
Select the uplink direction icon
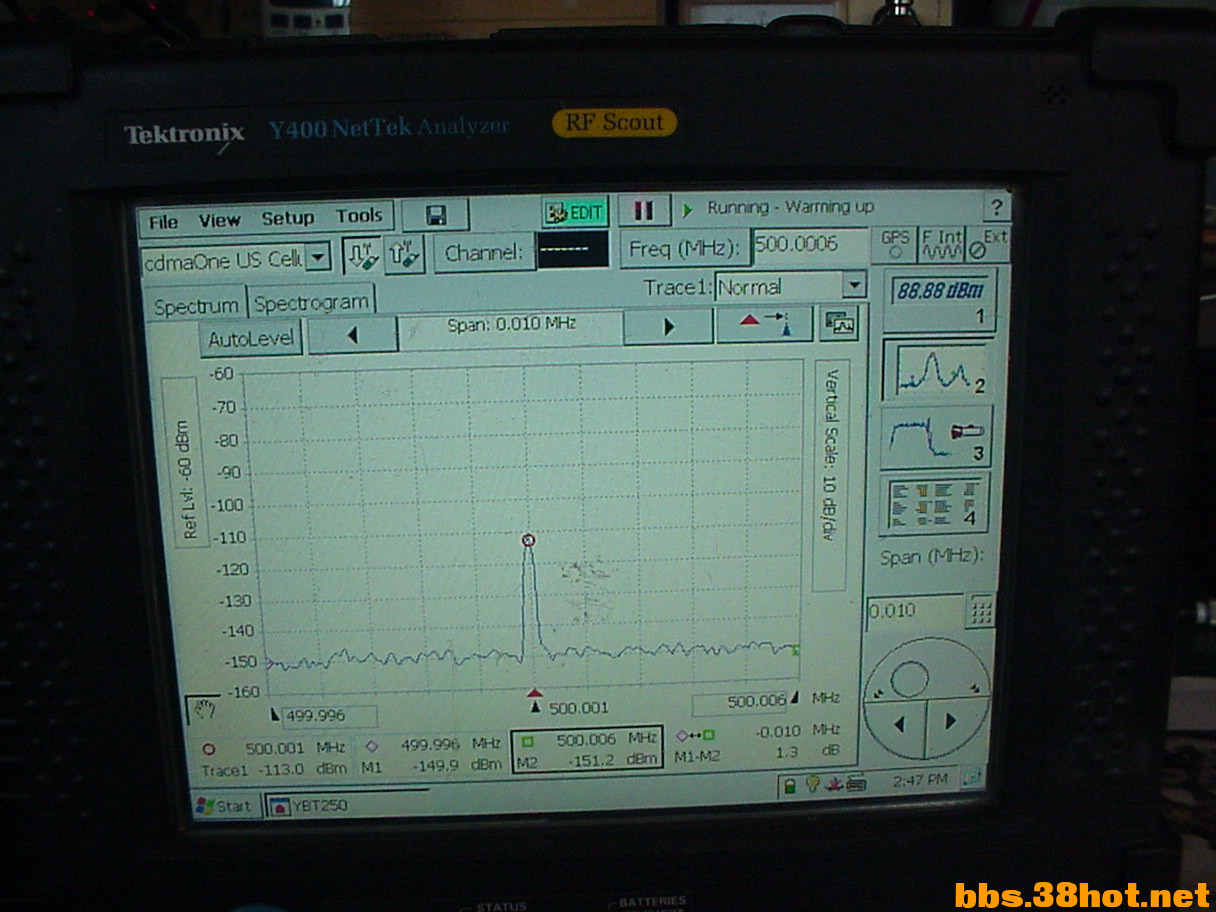click(404, 253)
